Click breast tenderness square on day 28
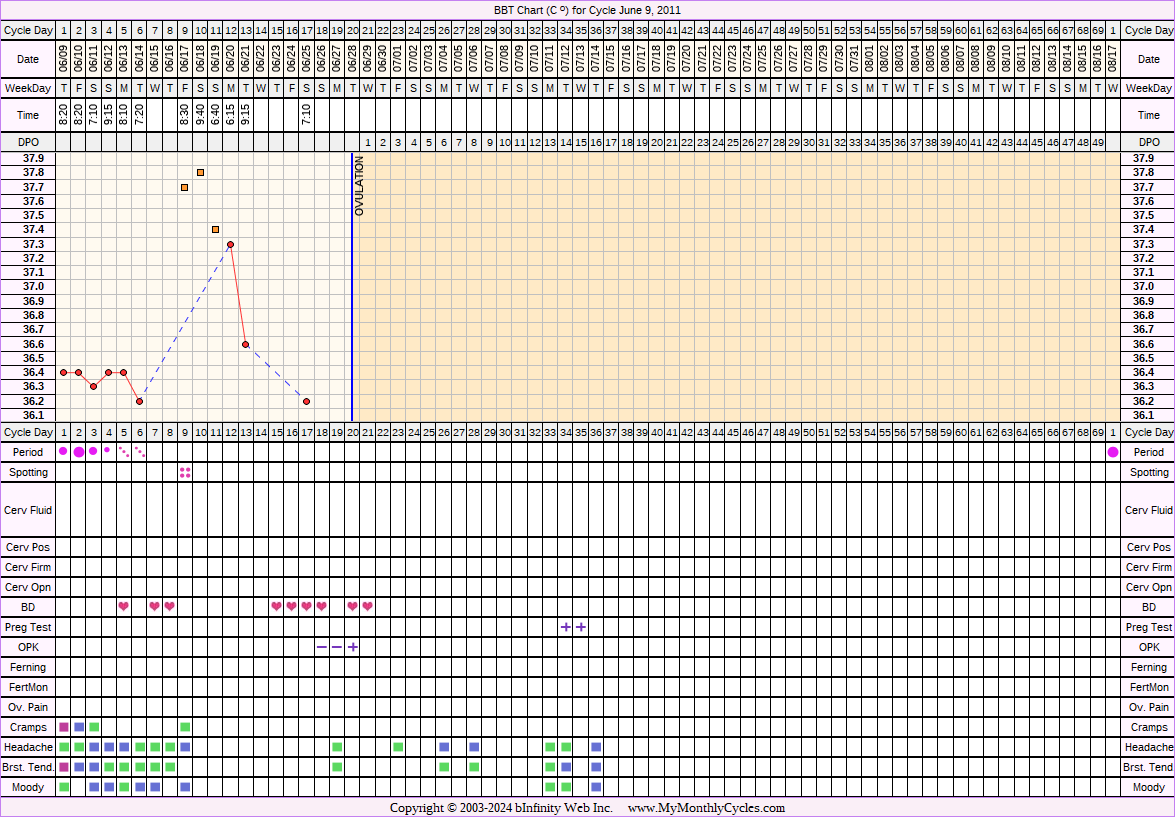This screenshot has height=817, width=1175. coord(474,767)
